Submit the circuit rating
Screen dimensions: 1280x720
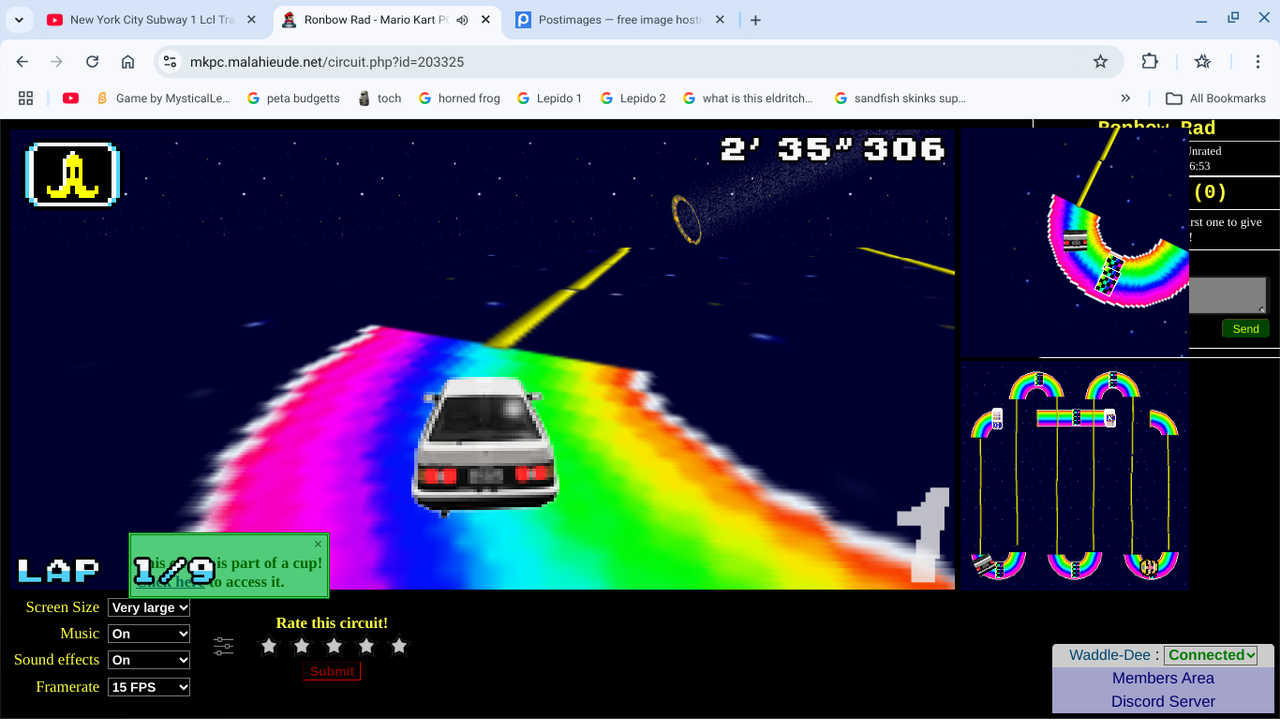point(332,671)
